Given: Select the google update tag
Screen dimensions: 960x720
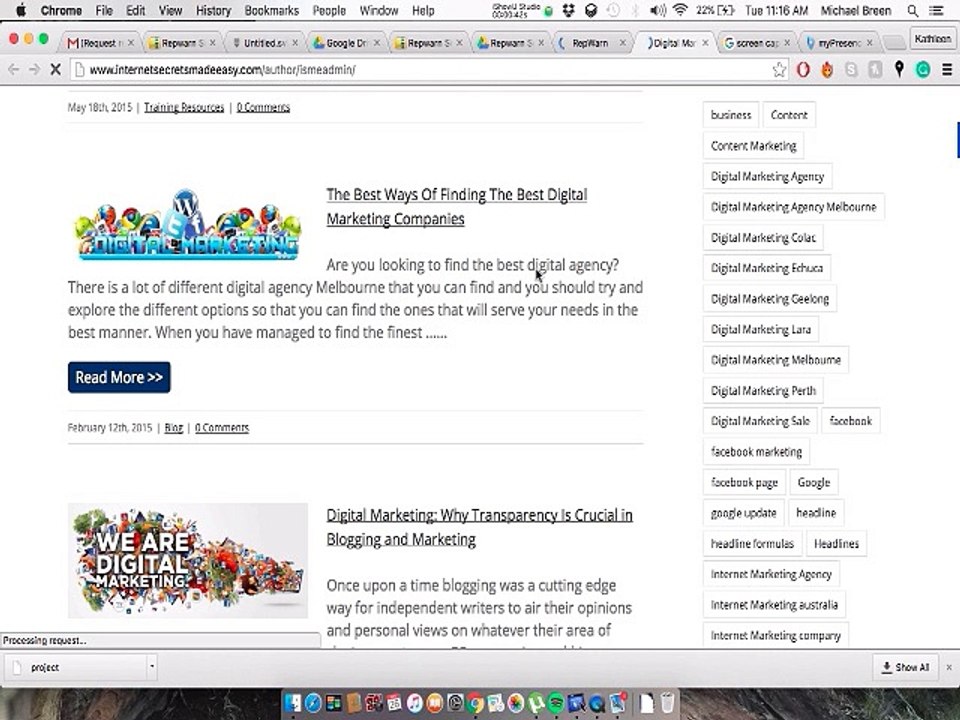Looking at the screenshot, I should pos(743,513).
